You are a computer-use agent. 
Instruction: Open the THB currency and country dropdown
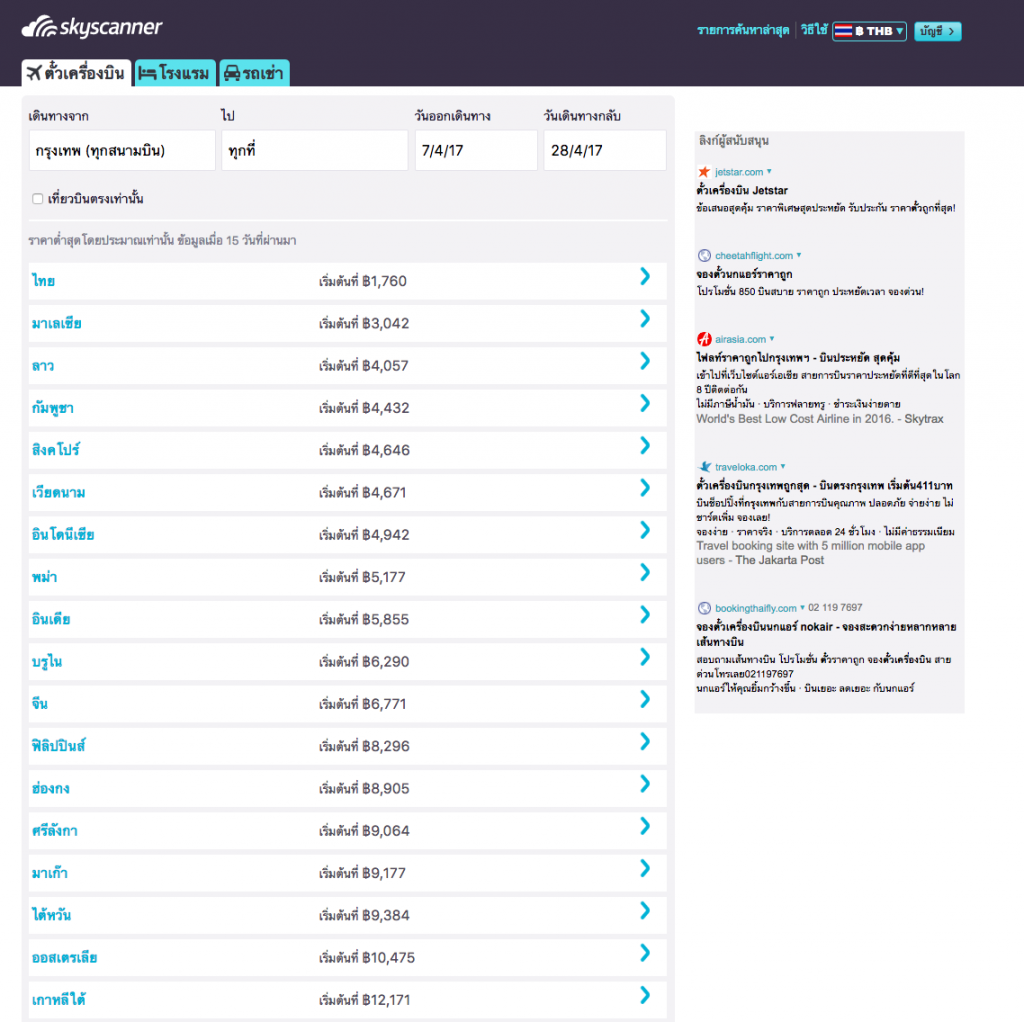point(869,31)
